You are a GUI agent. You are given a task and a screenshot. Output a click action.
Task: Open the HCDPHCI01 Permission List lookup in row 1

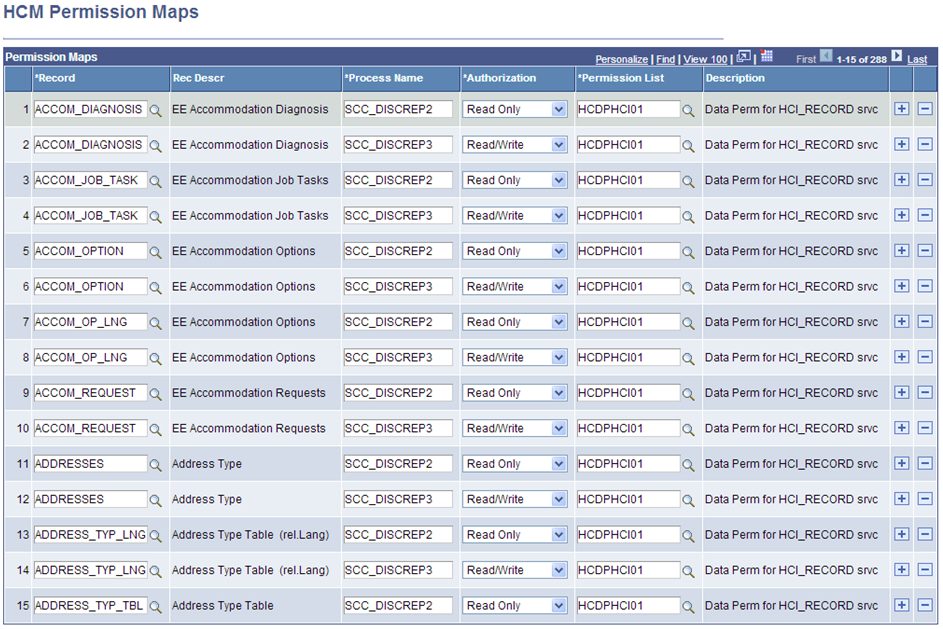[686, 109]
